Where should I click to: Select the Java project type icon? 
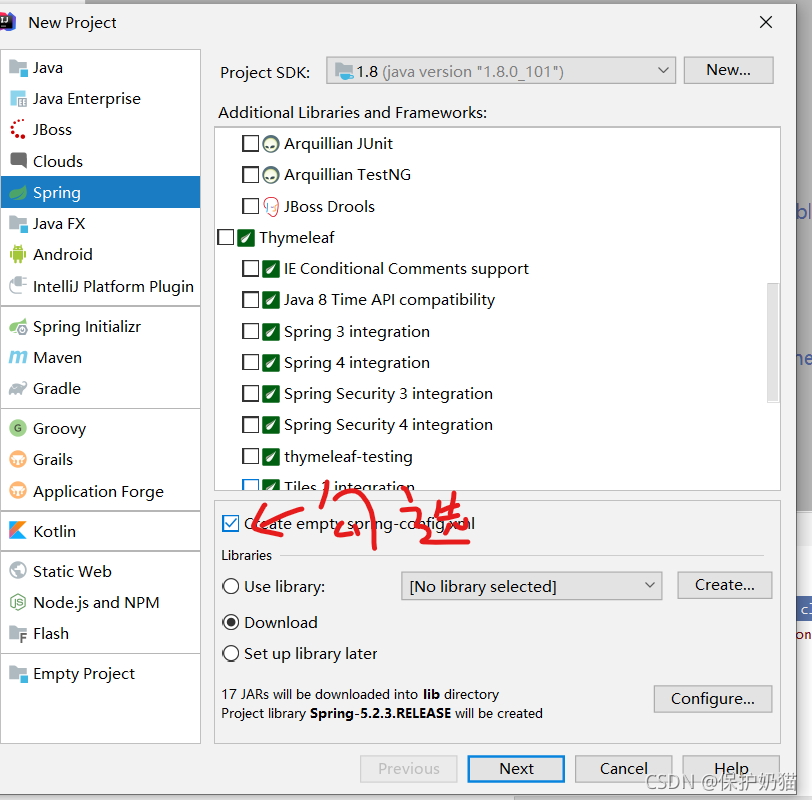[19, 68]
